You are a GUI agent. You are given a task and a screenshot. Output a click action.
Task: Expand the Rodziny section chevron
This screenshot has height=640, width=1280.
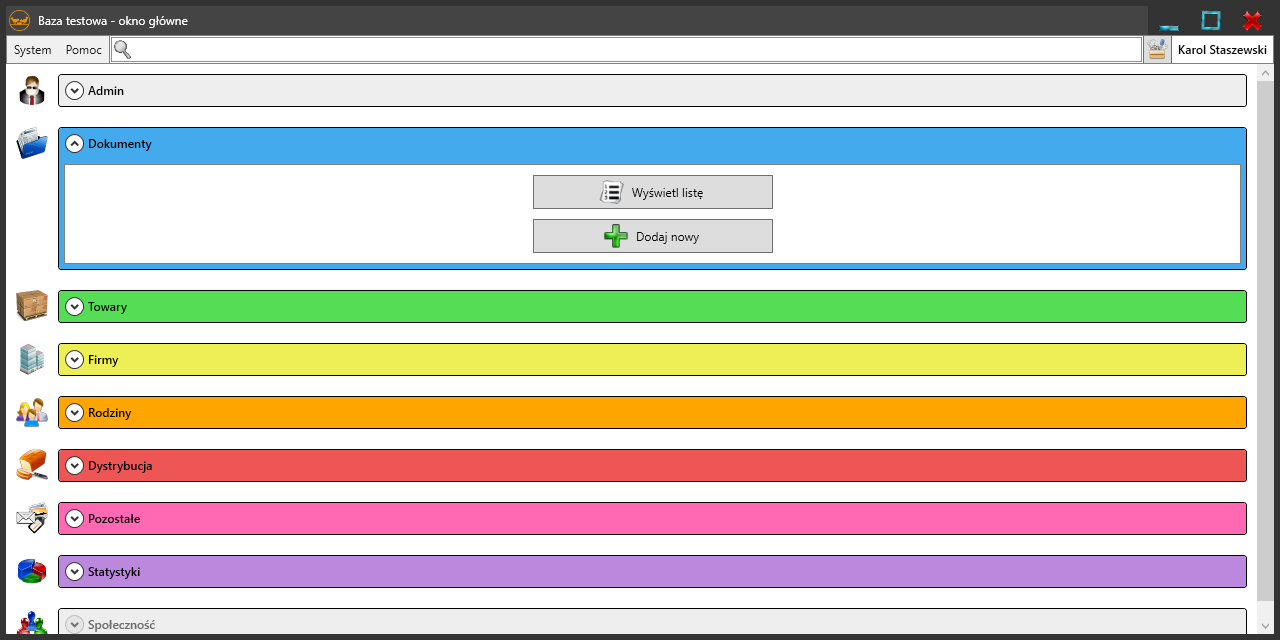tap(74, 413)
